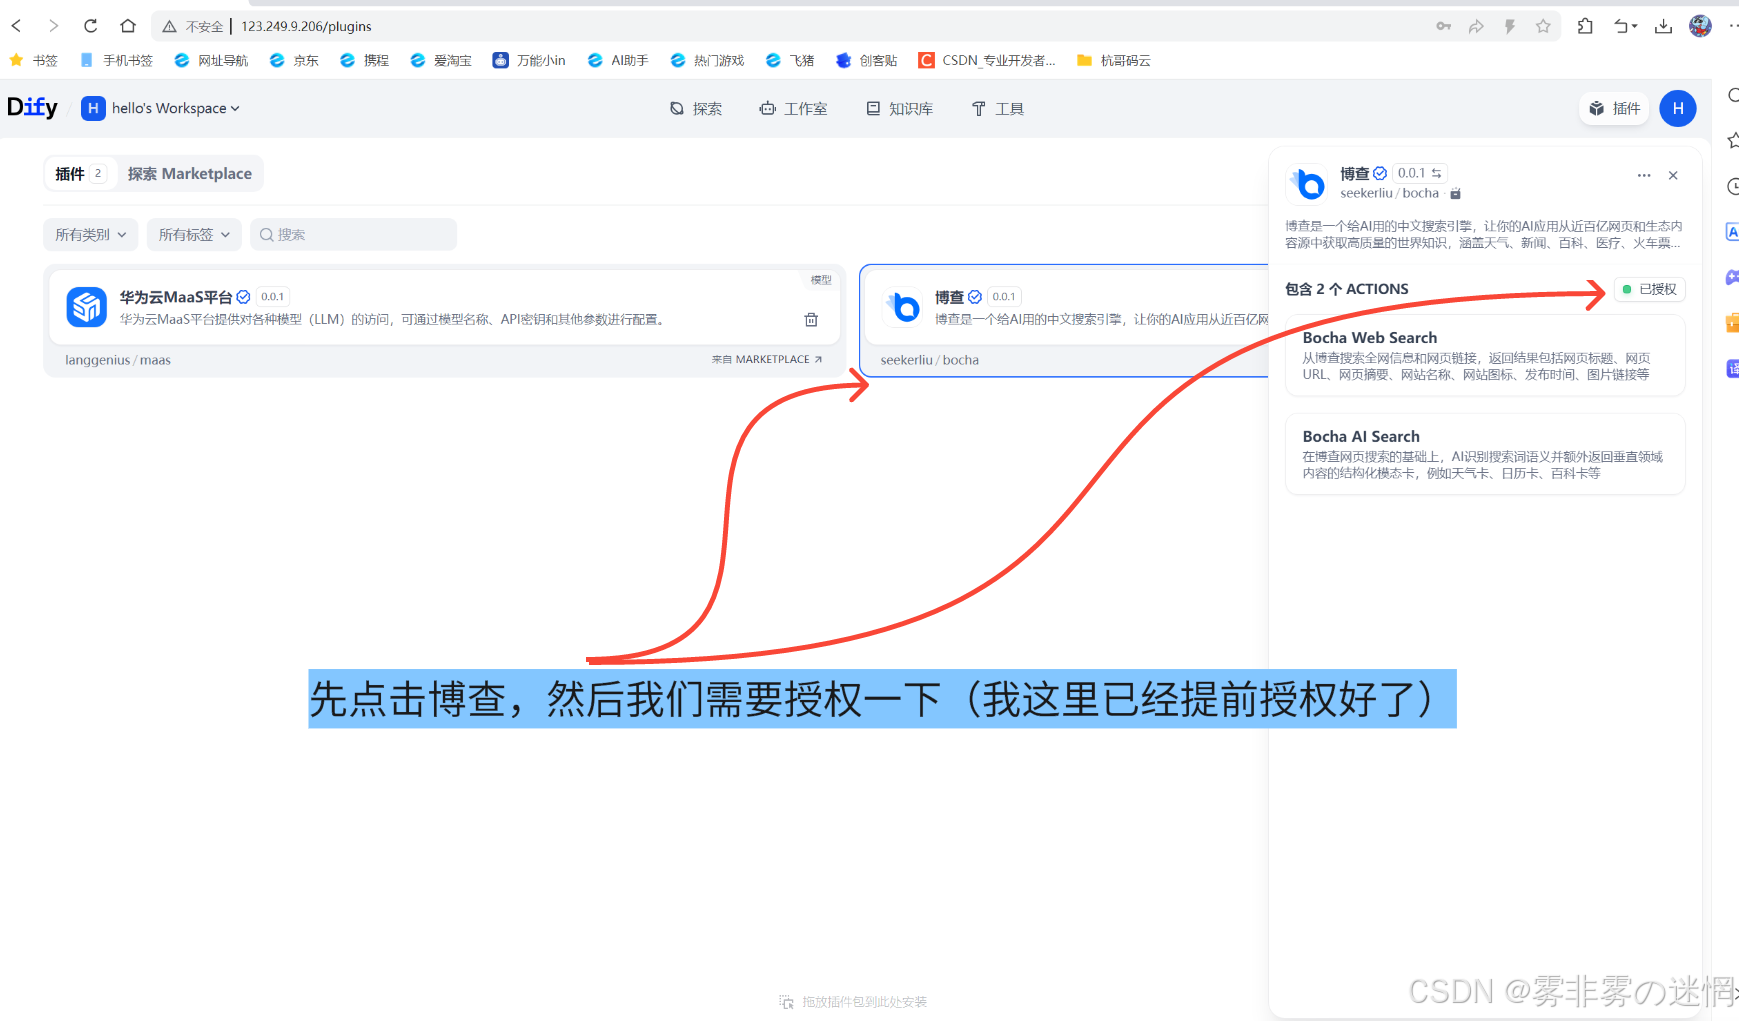Screen dimensions: 1739x1021
Task: Click the 博查 logo in detail panel
Action: point(1307,184)
